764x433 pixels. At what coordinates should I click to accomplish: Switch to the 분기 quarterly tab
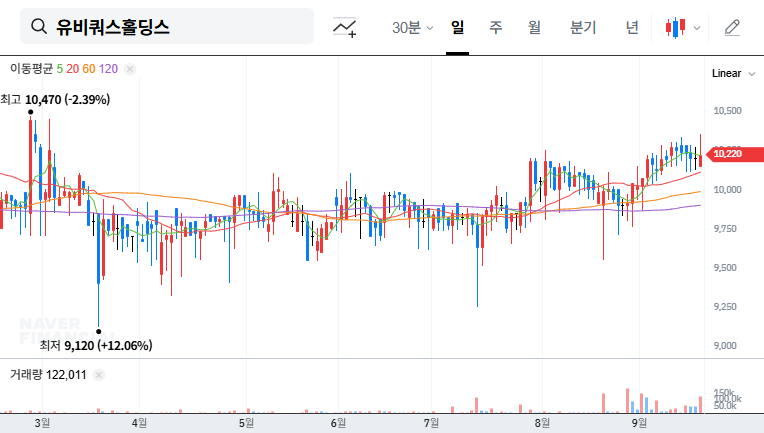tap(583, 27)
